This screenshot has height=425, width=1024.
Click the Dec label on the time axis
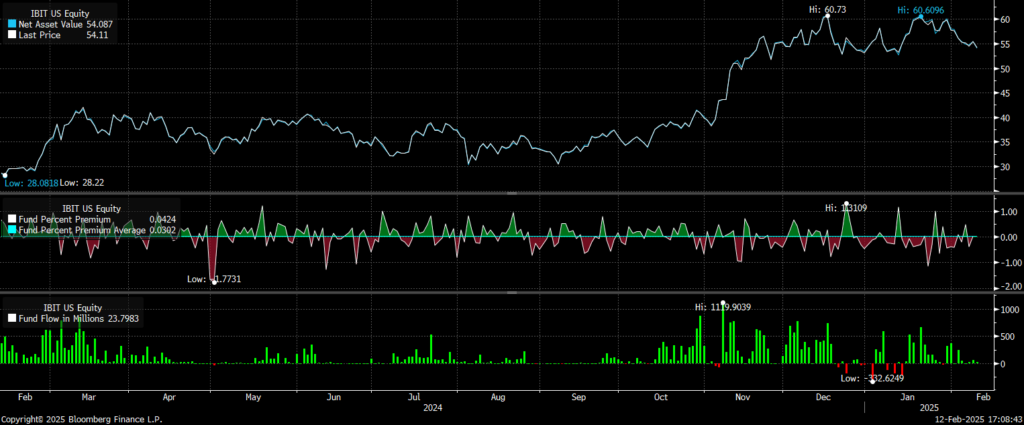[x=824, y=397]
